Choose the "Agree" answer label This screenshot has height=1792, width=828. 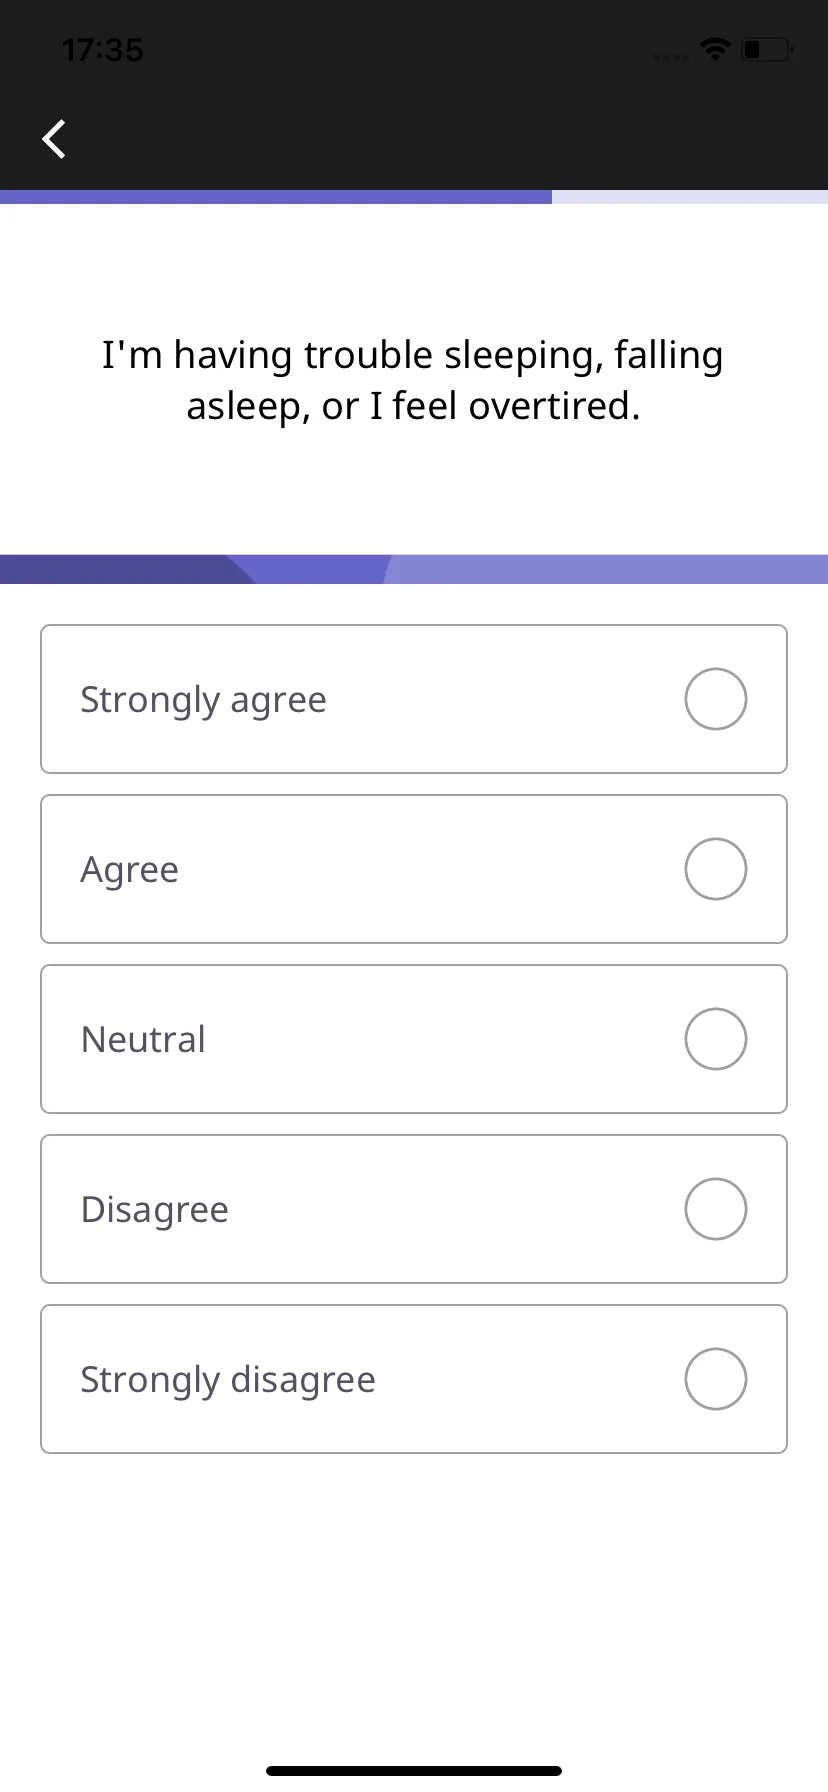tap(129, 870)
